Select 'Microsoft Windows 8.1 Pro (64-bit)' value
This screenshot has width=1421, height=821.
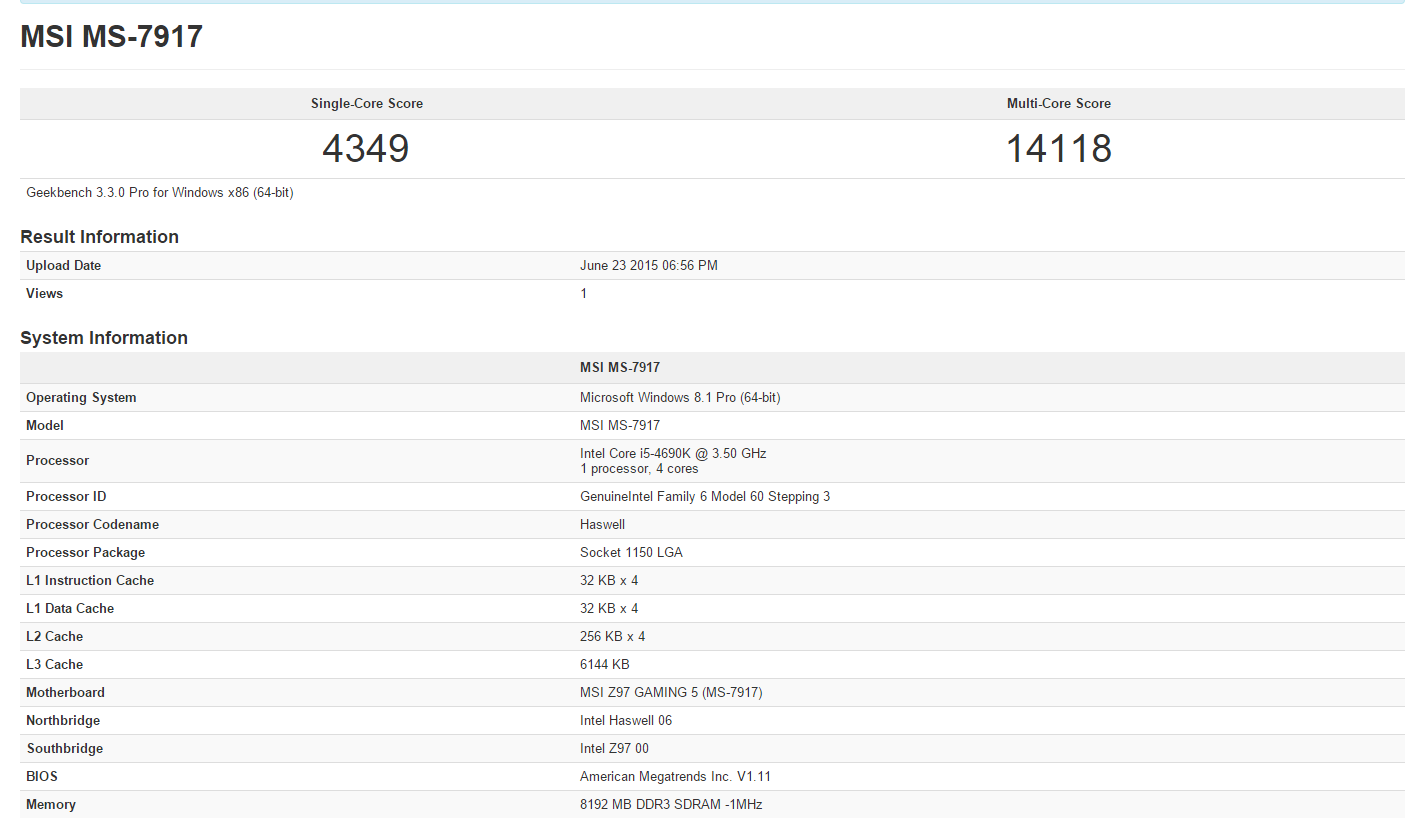click(x=680, y=398)
